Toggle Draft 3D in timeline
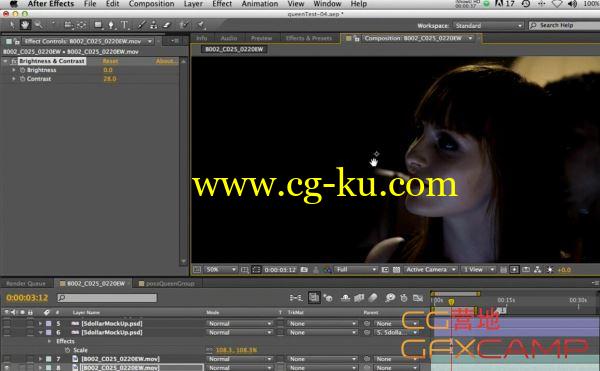The width and height of the screenshot is (600, 371). (328, 298)
